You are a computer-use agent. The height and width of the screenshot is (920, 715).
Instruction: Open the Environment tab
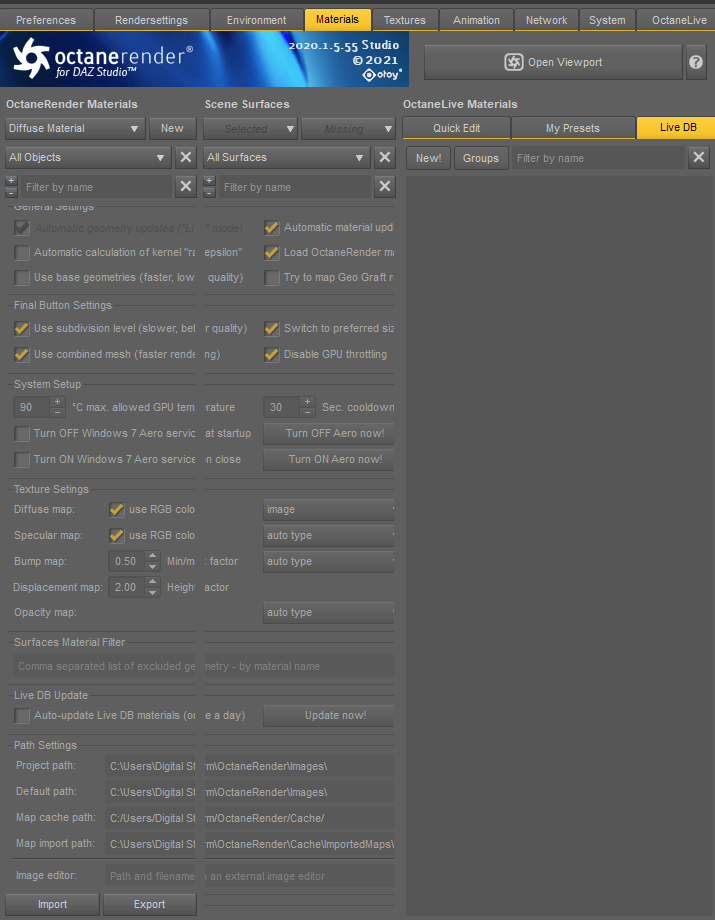[256, 20]
